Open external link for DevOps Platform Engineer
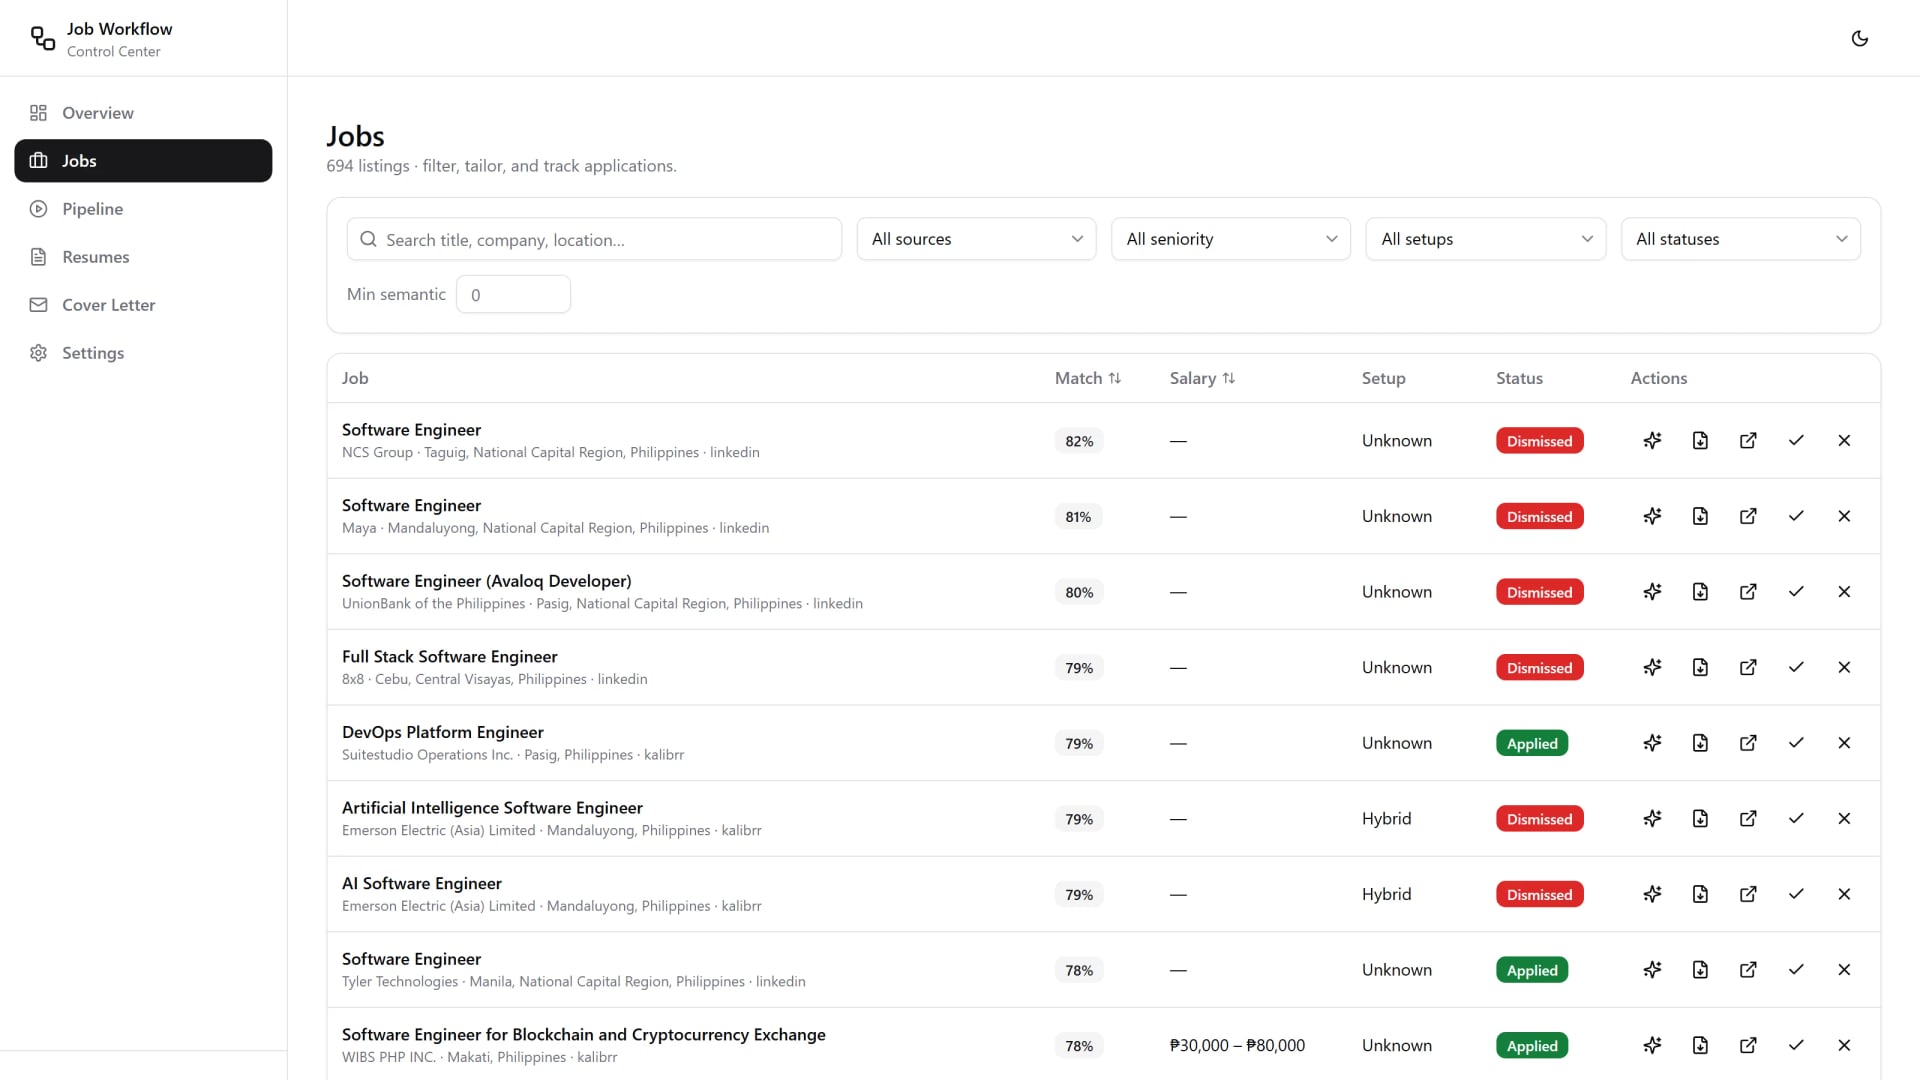The image size is (1920, 1080). (x=1748, y=743)
